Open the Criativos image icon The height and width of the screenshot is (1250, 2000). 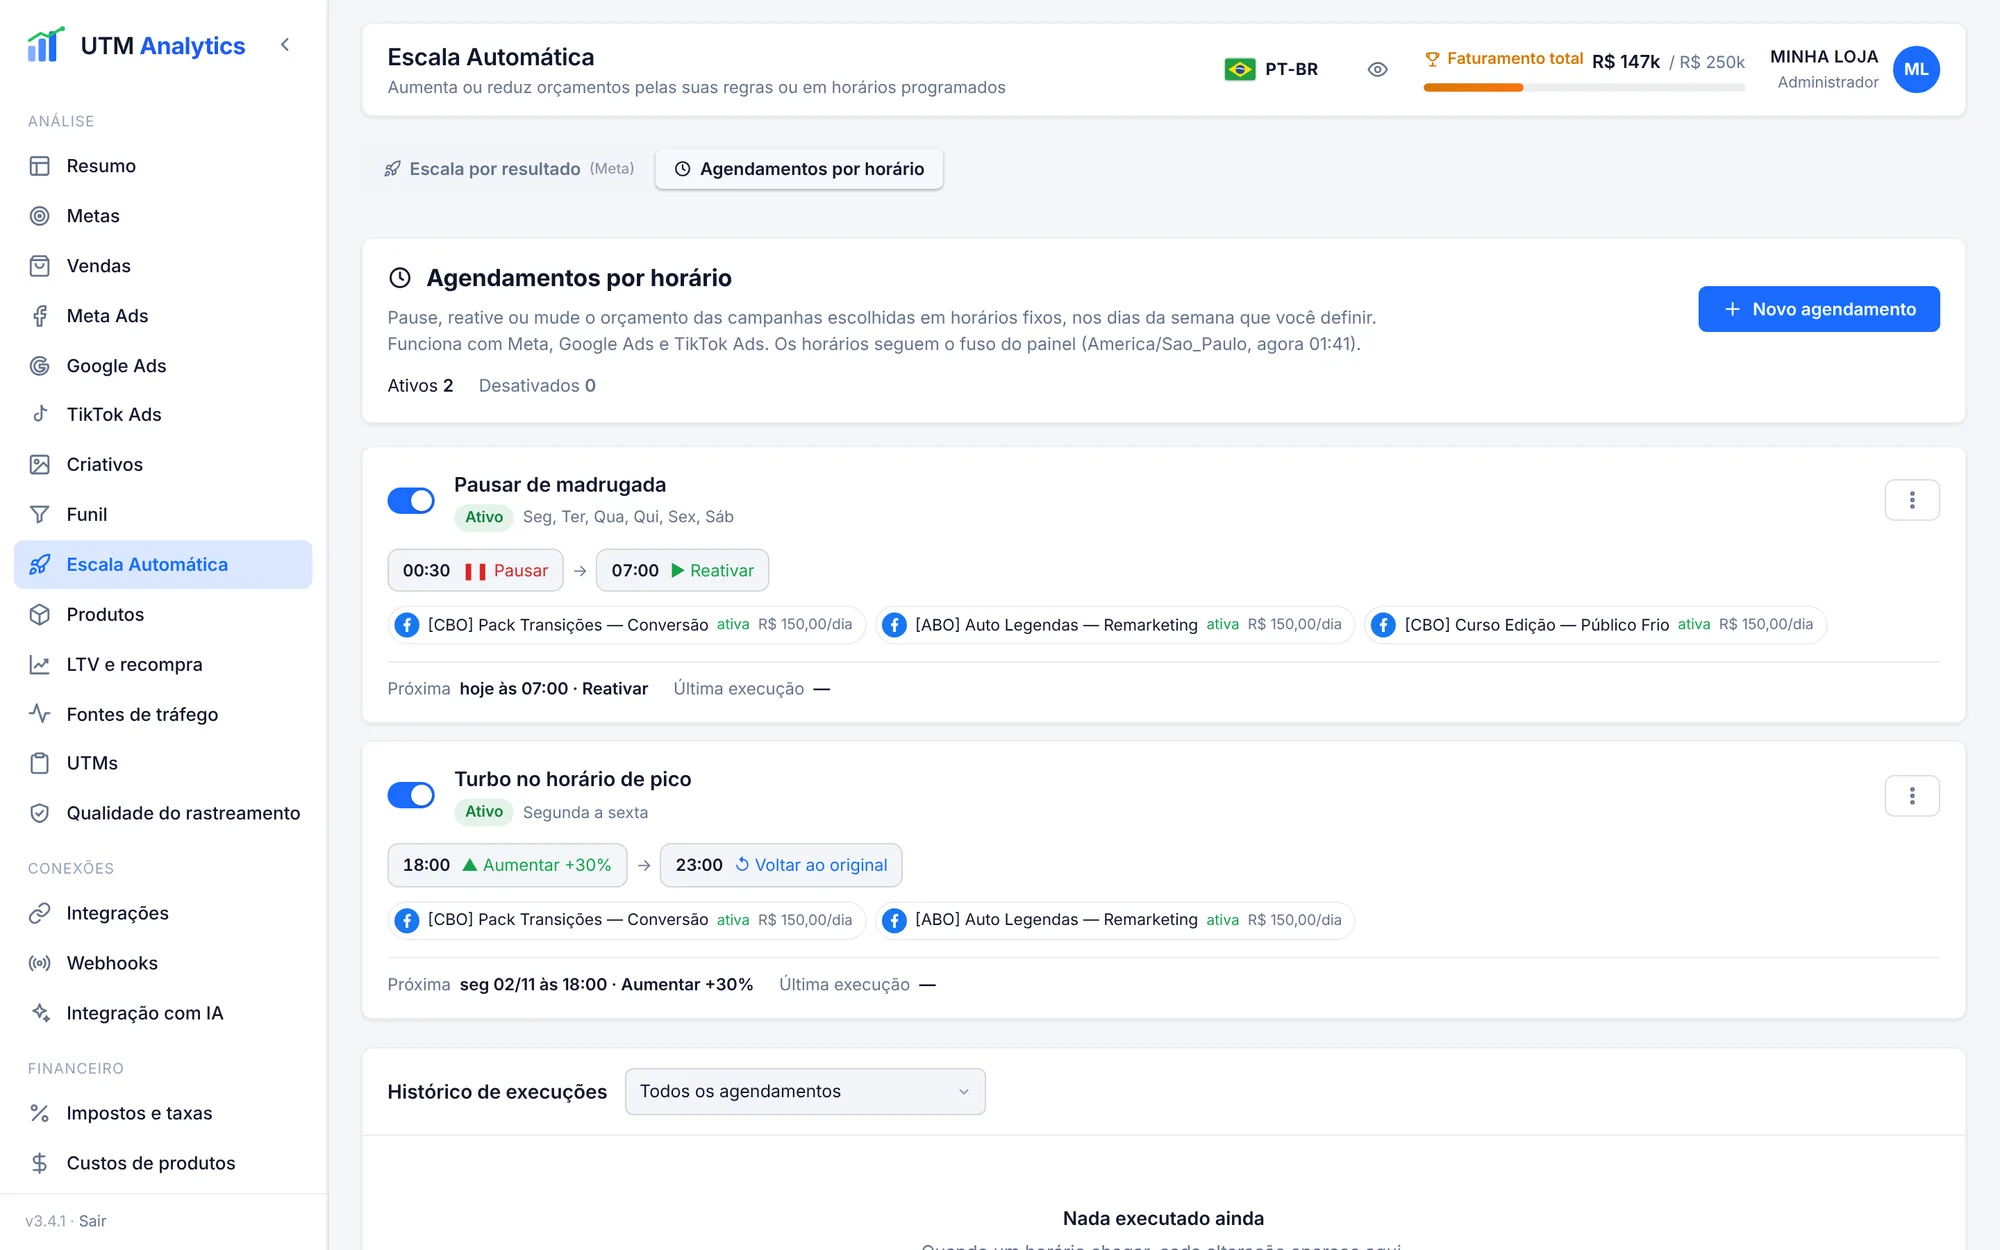[x=40, y=464]
